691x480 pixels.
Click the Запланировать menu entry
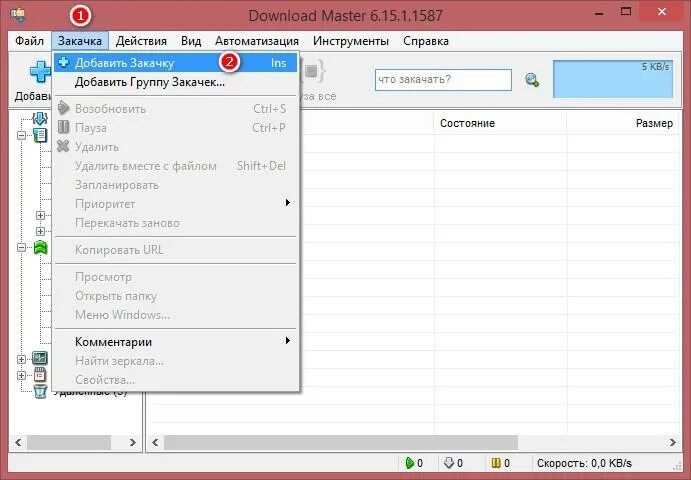pos(175,185)
